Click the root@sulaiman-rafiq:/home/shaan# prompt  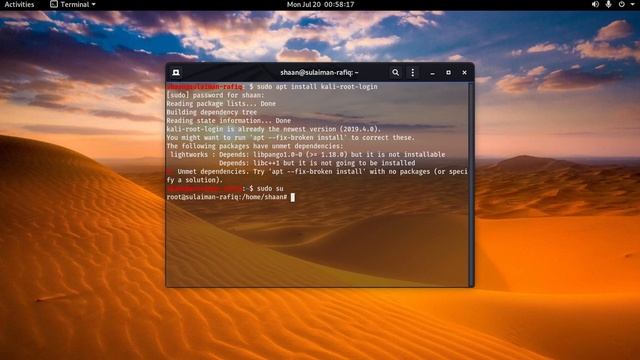coord(227,197)
